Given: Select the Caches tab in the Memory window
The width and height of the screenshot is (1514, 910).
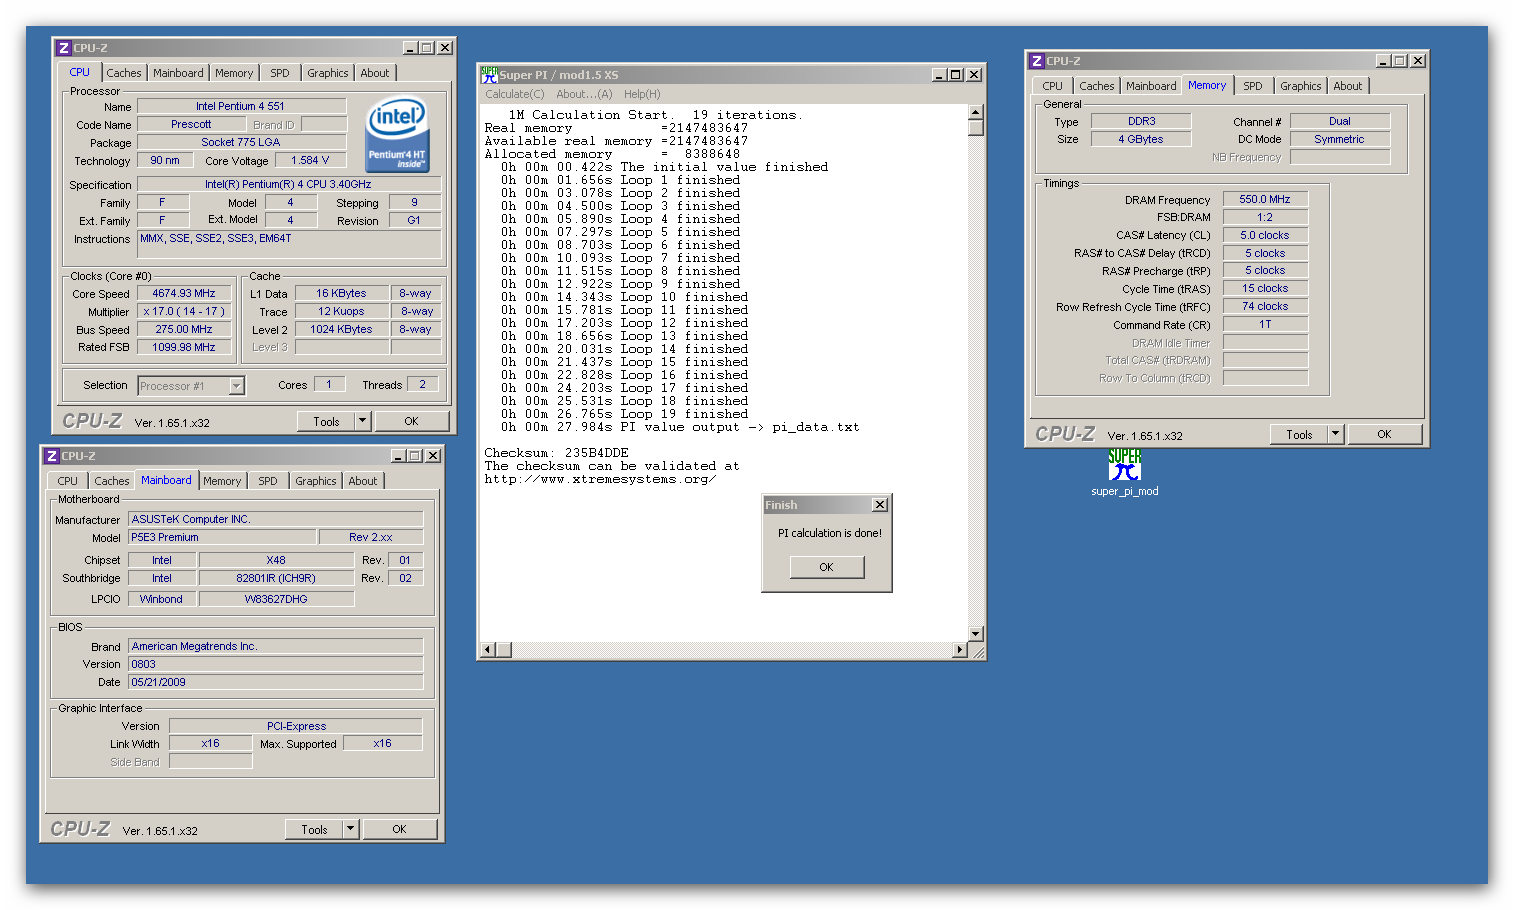Looking at the screenshot, I should point(1097,86).
